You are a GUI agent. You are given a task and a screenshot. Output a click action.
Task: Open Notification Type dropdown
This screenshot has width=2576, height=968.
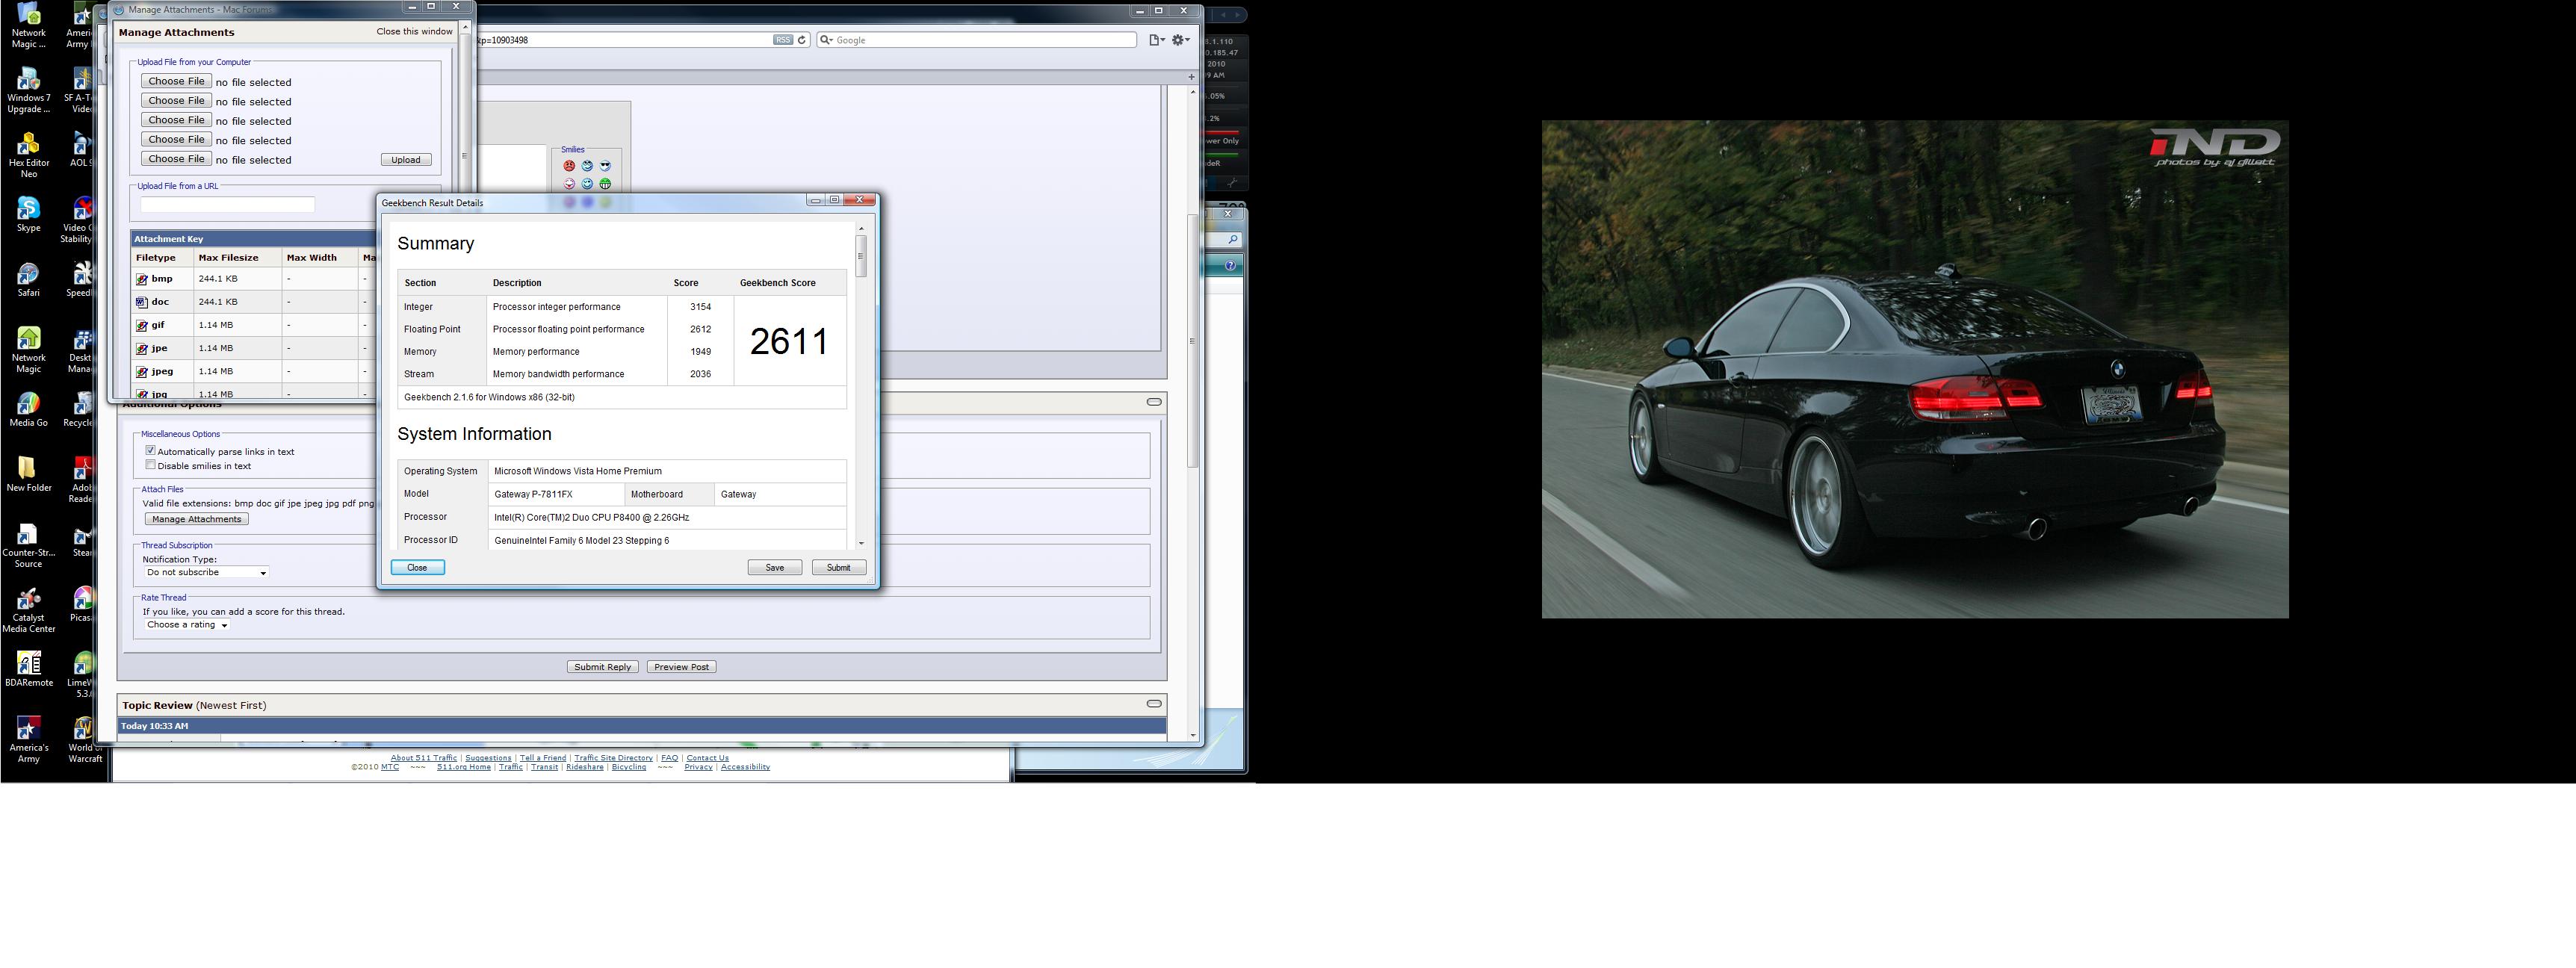point(206,573)
